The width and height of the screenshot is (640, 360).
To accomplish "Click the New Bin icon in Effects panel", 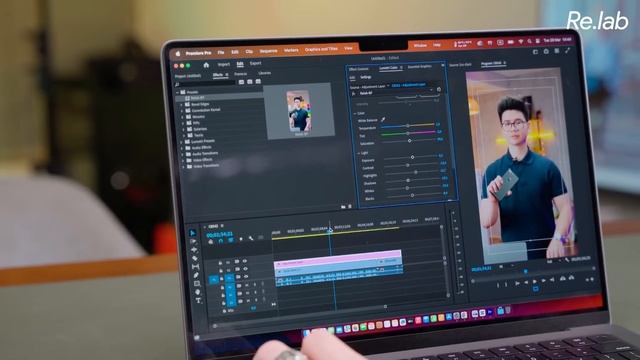I will [x=343, y=207].
